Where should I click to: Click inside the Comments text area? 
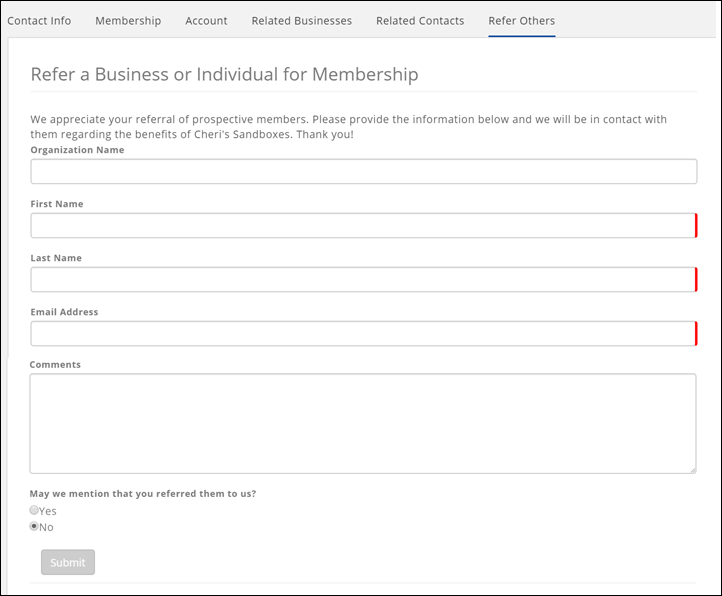363,423
